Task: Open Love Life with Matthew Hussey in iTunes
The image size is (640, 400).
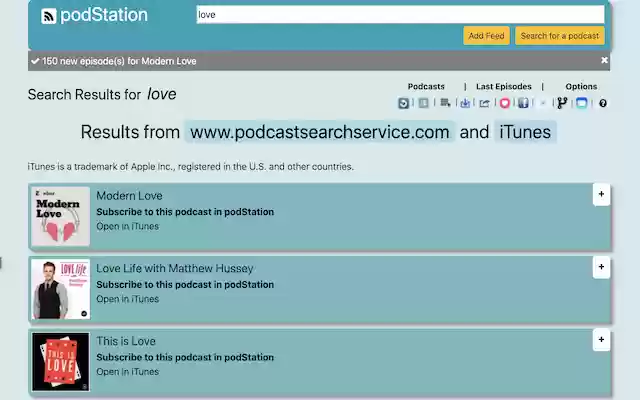Action: click(x=127, y=299)
